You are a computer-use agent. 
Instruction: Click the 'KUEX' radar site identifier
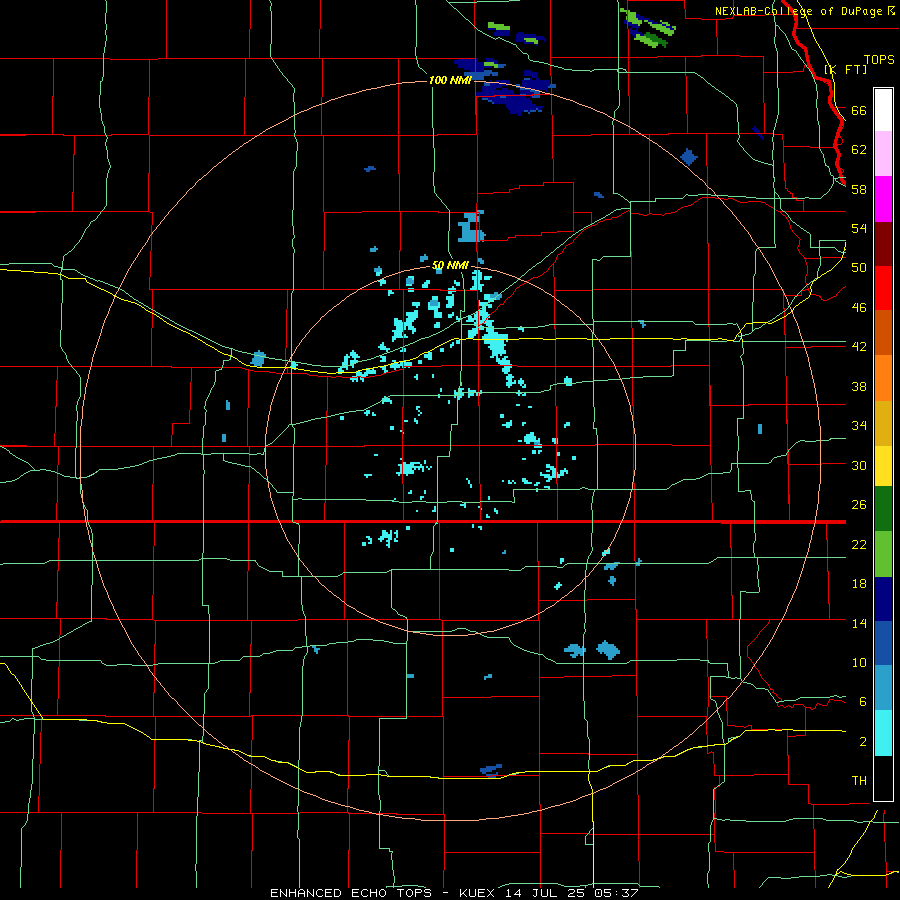479,893
